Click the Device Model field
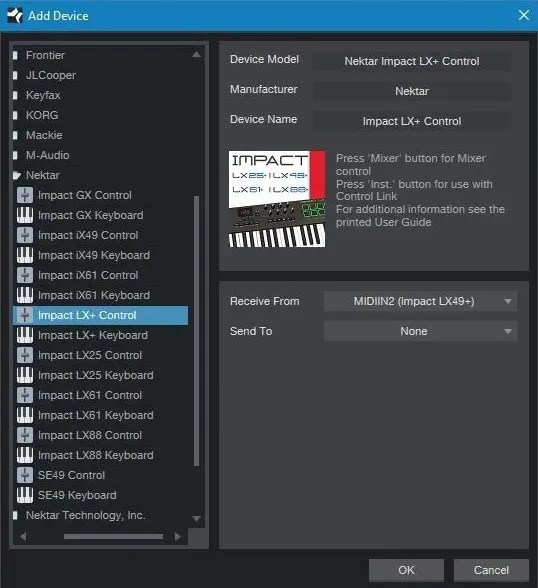Screen dimensions: 538x588 pos(412,61)
